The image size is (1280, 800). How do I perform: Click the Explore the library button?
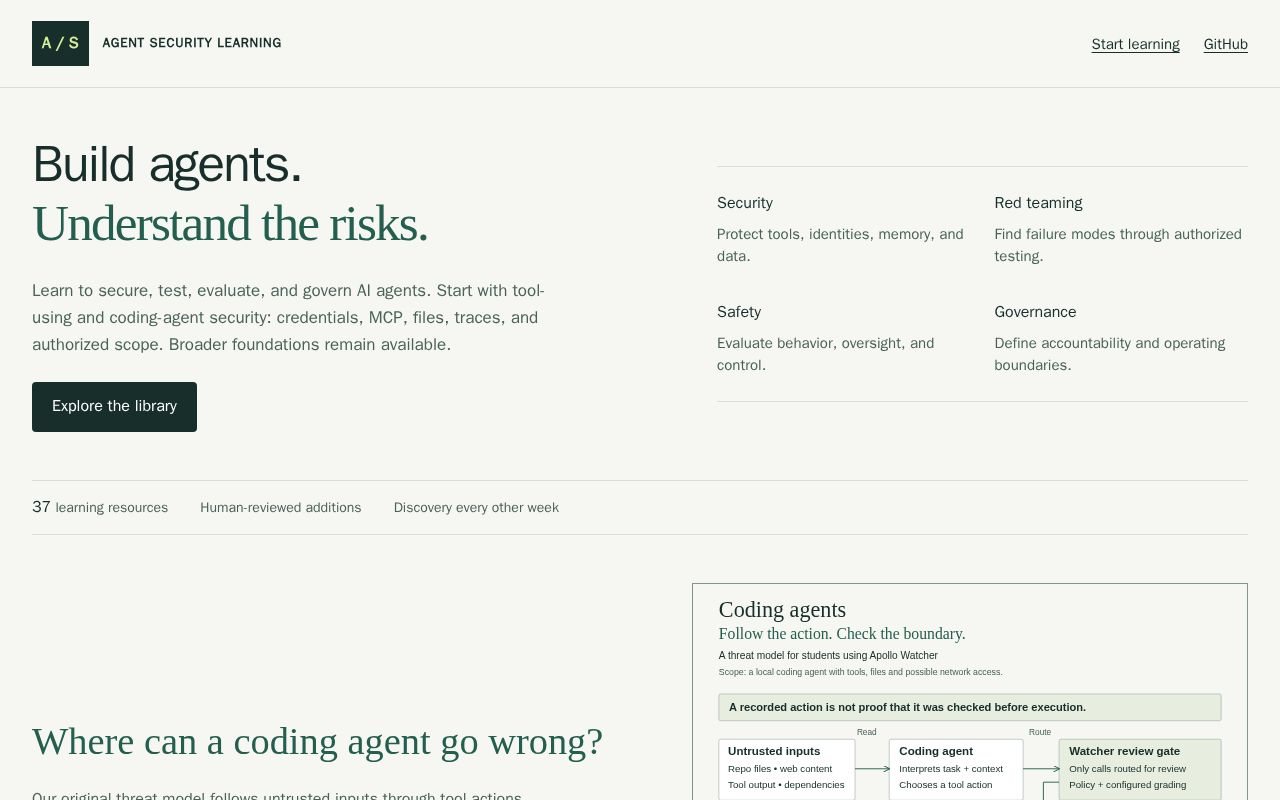(114, 407)
